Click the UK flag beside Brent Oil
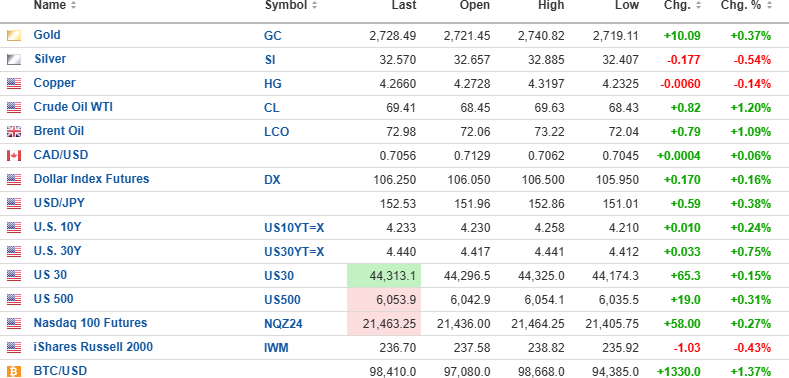The width and height of the screenshot is (789, 378). pos(14,131)
